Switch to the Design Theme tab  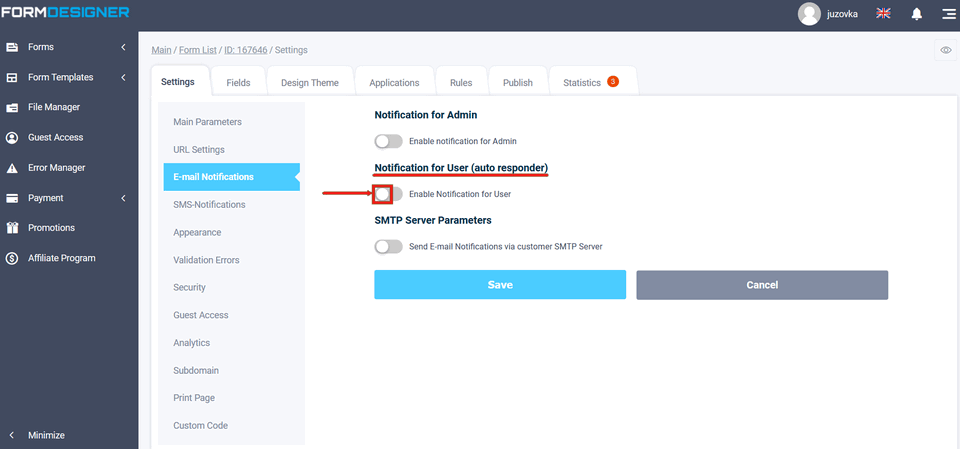[309, 83]
